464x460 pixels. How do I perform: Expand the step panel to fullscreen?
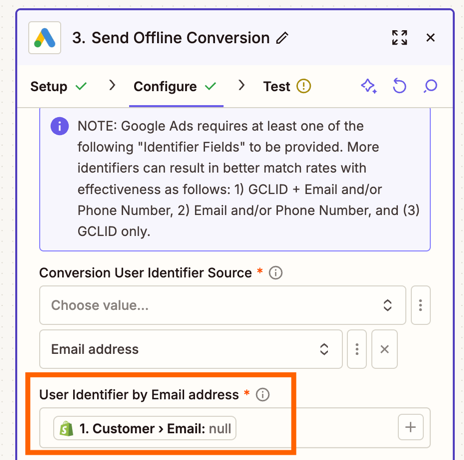(x=399, y=38)
